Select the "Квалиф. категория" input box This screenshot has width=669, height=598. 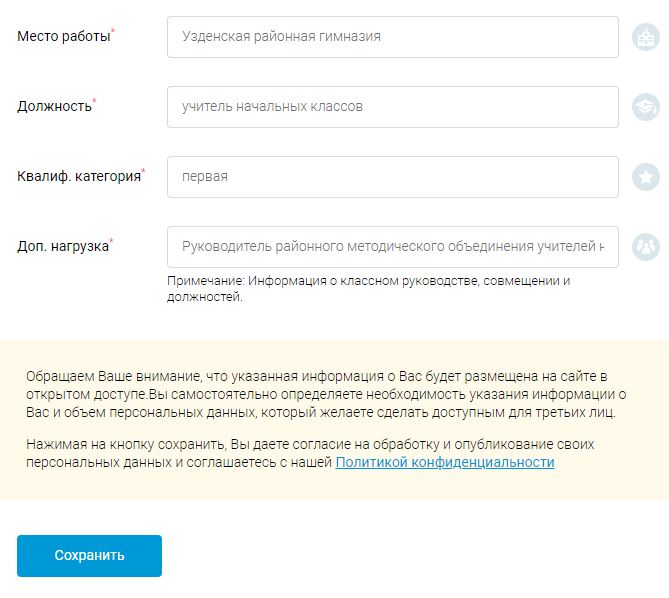pos(392,177)
